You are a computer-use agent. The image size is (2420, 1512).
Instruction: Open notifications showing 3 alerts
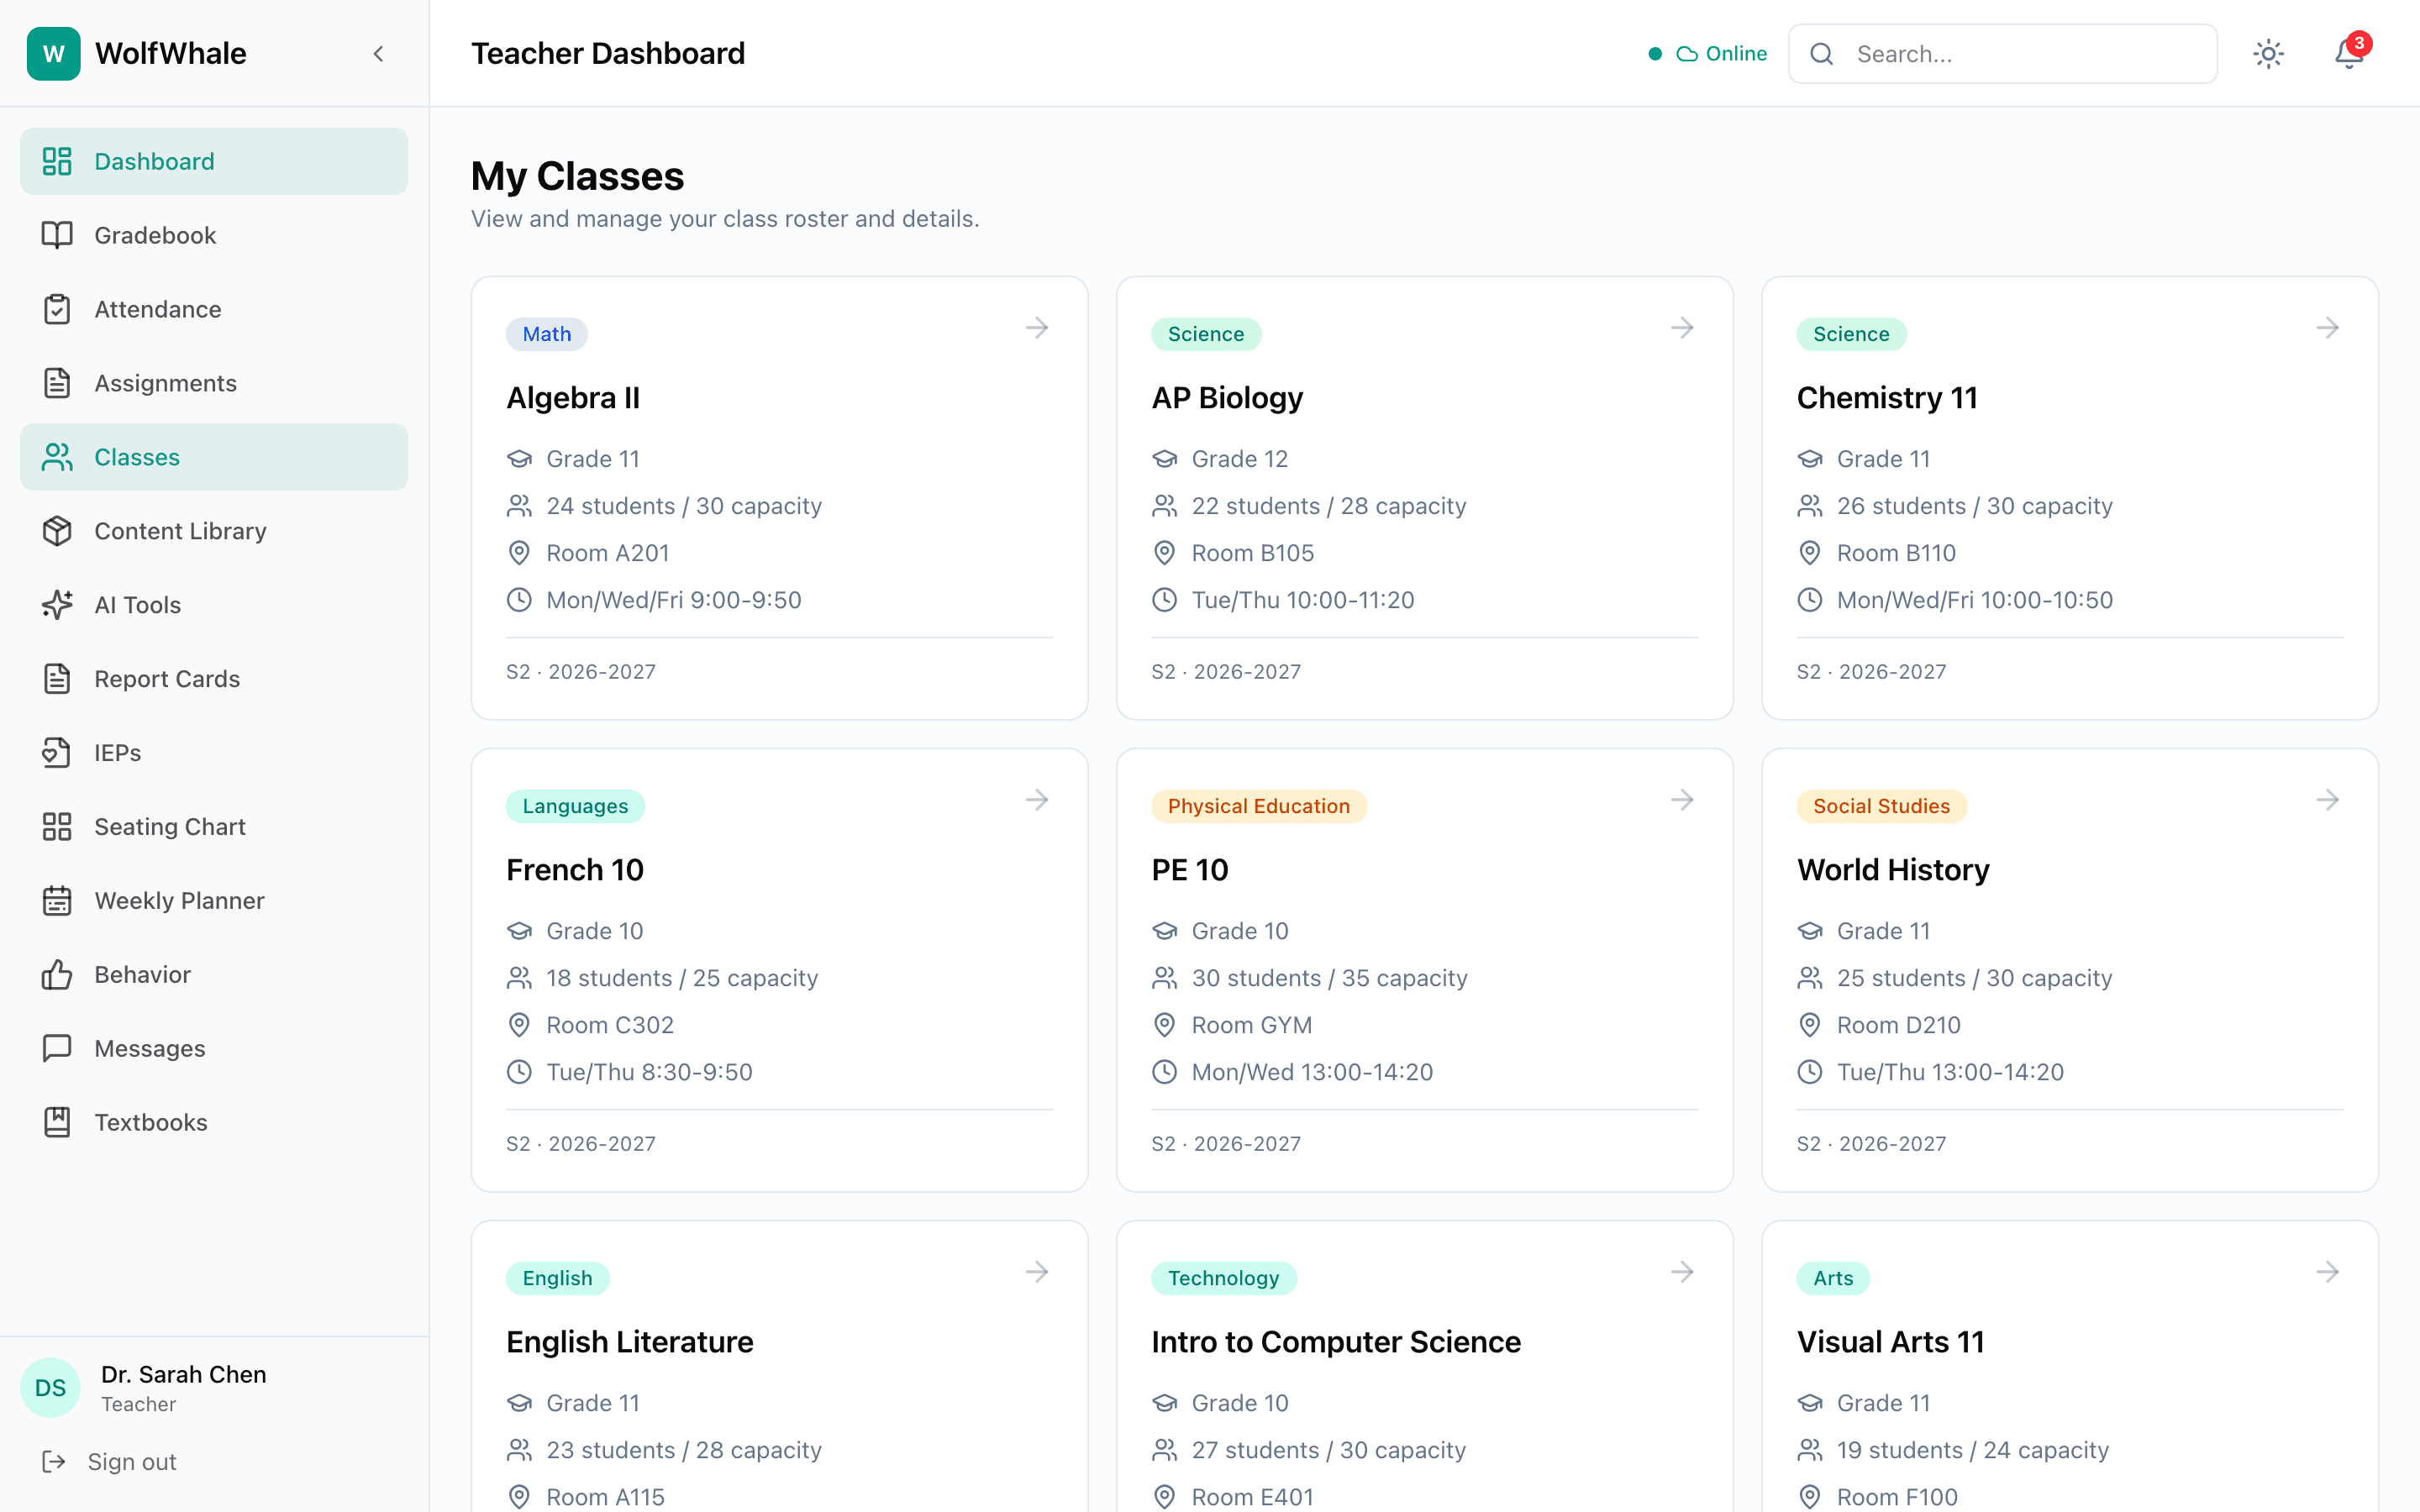(2347, 53)
